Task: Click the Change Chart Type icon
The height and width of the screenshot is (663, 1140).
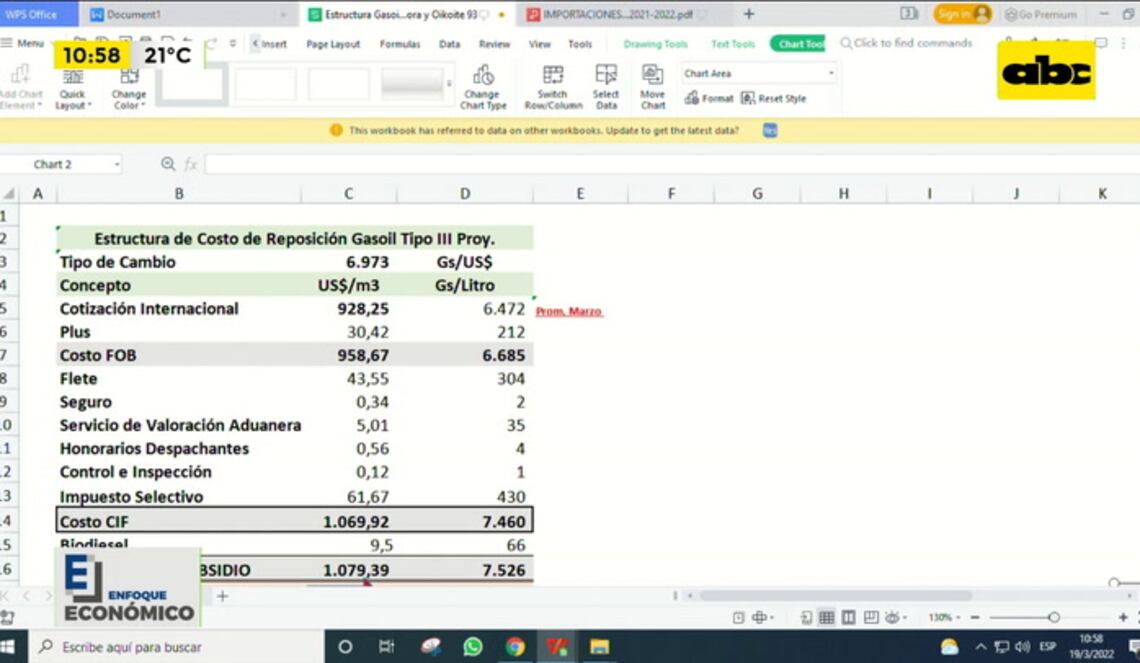Action: (x=483, y=76)
